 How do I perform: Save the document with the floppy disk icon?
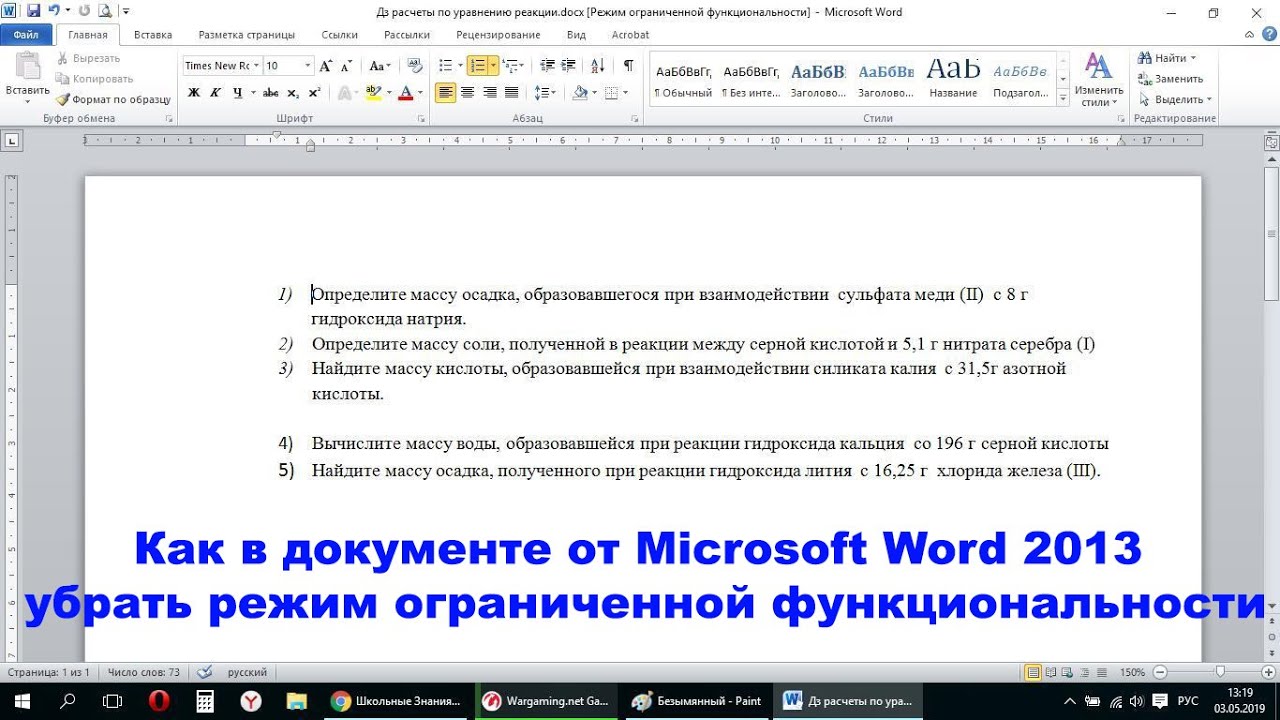33,11
